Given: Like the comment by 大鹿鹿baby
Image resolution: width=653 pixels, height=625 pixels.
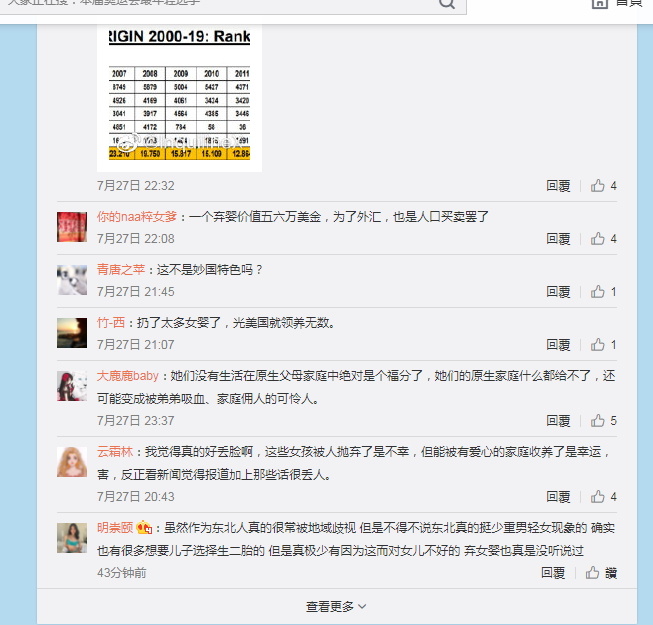Looking at the screenshot, I should click(x=598, y=421).
